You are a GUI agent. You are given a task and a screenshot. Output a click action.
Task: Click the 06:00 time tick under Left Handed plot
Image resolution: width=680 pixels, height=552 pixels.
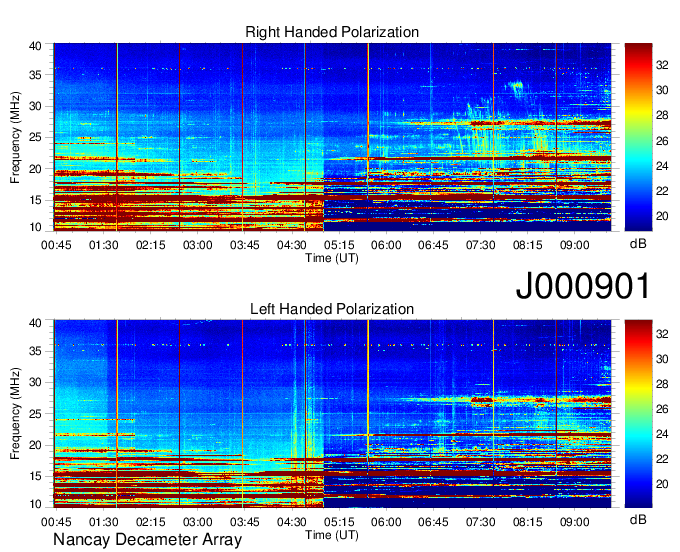coord(386,522)
